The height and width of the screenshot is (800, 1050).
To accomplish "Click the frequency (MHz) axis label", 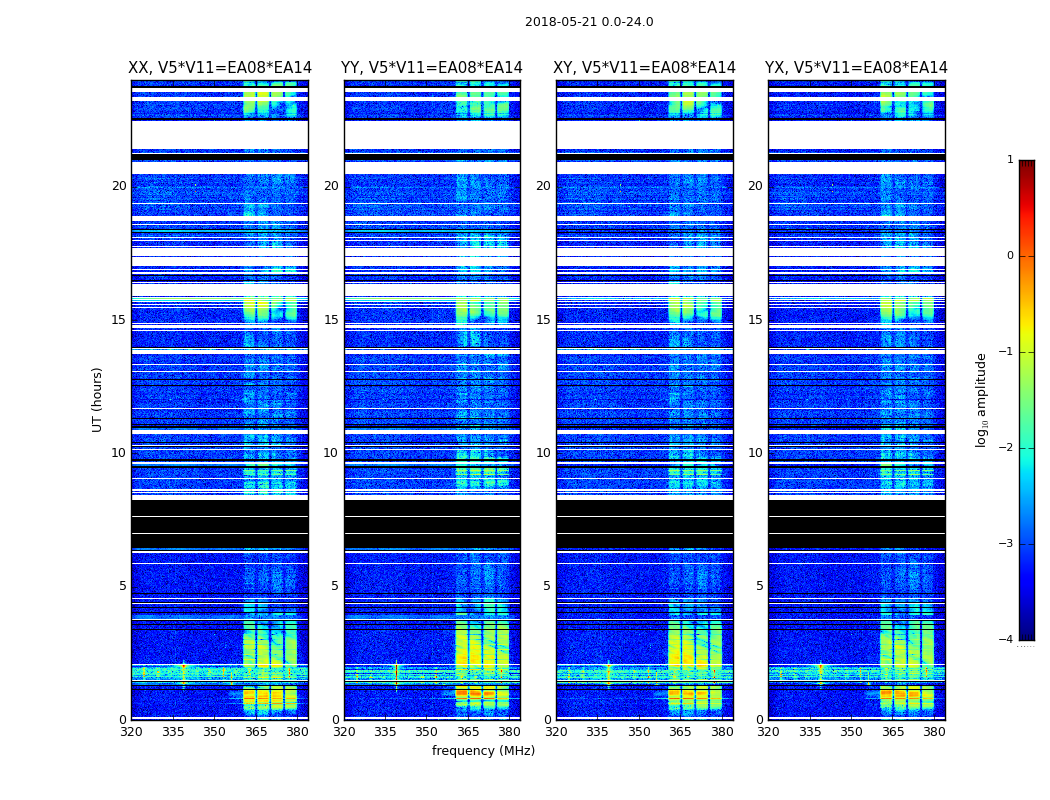I will [483, 750].
